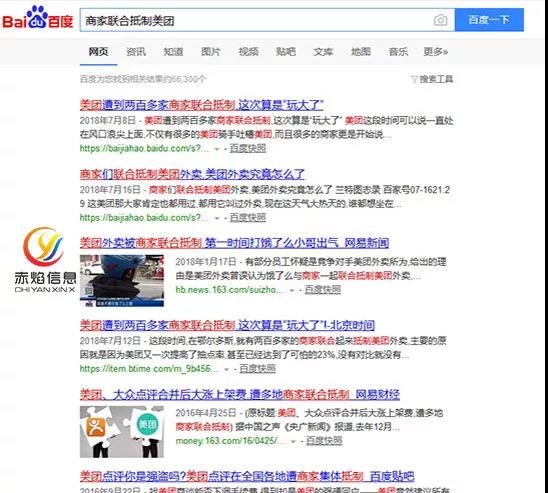The image size is (548, 493).
Task: Click the delivery rider news thumbnail
Action: click(122, 281)
